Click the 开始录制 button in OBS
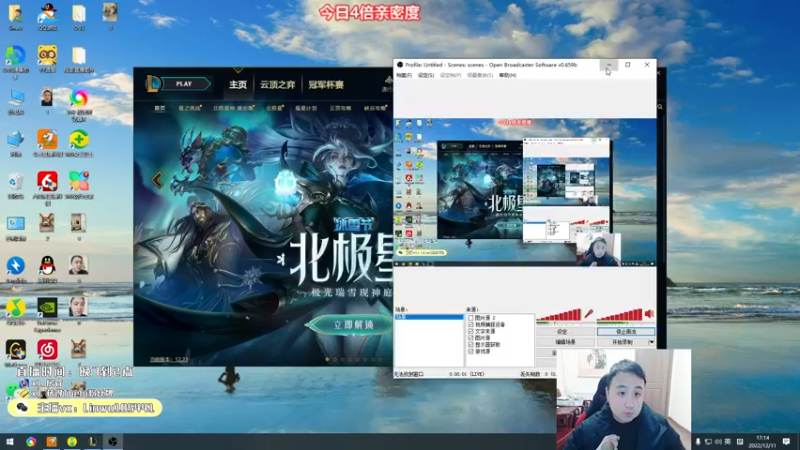The height and width of the screenshot is (450, 800). 622,342
